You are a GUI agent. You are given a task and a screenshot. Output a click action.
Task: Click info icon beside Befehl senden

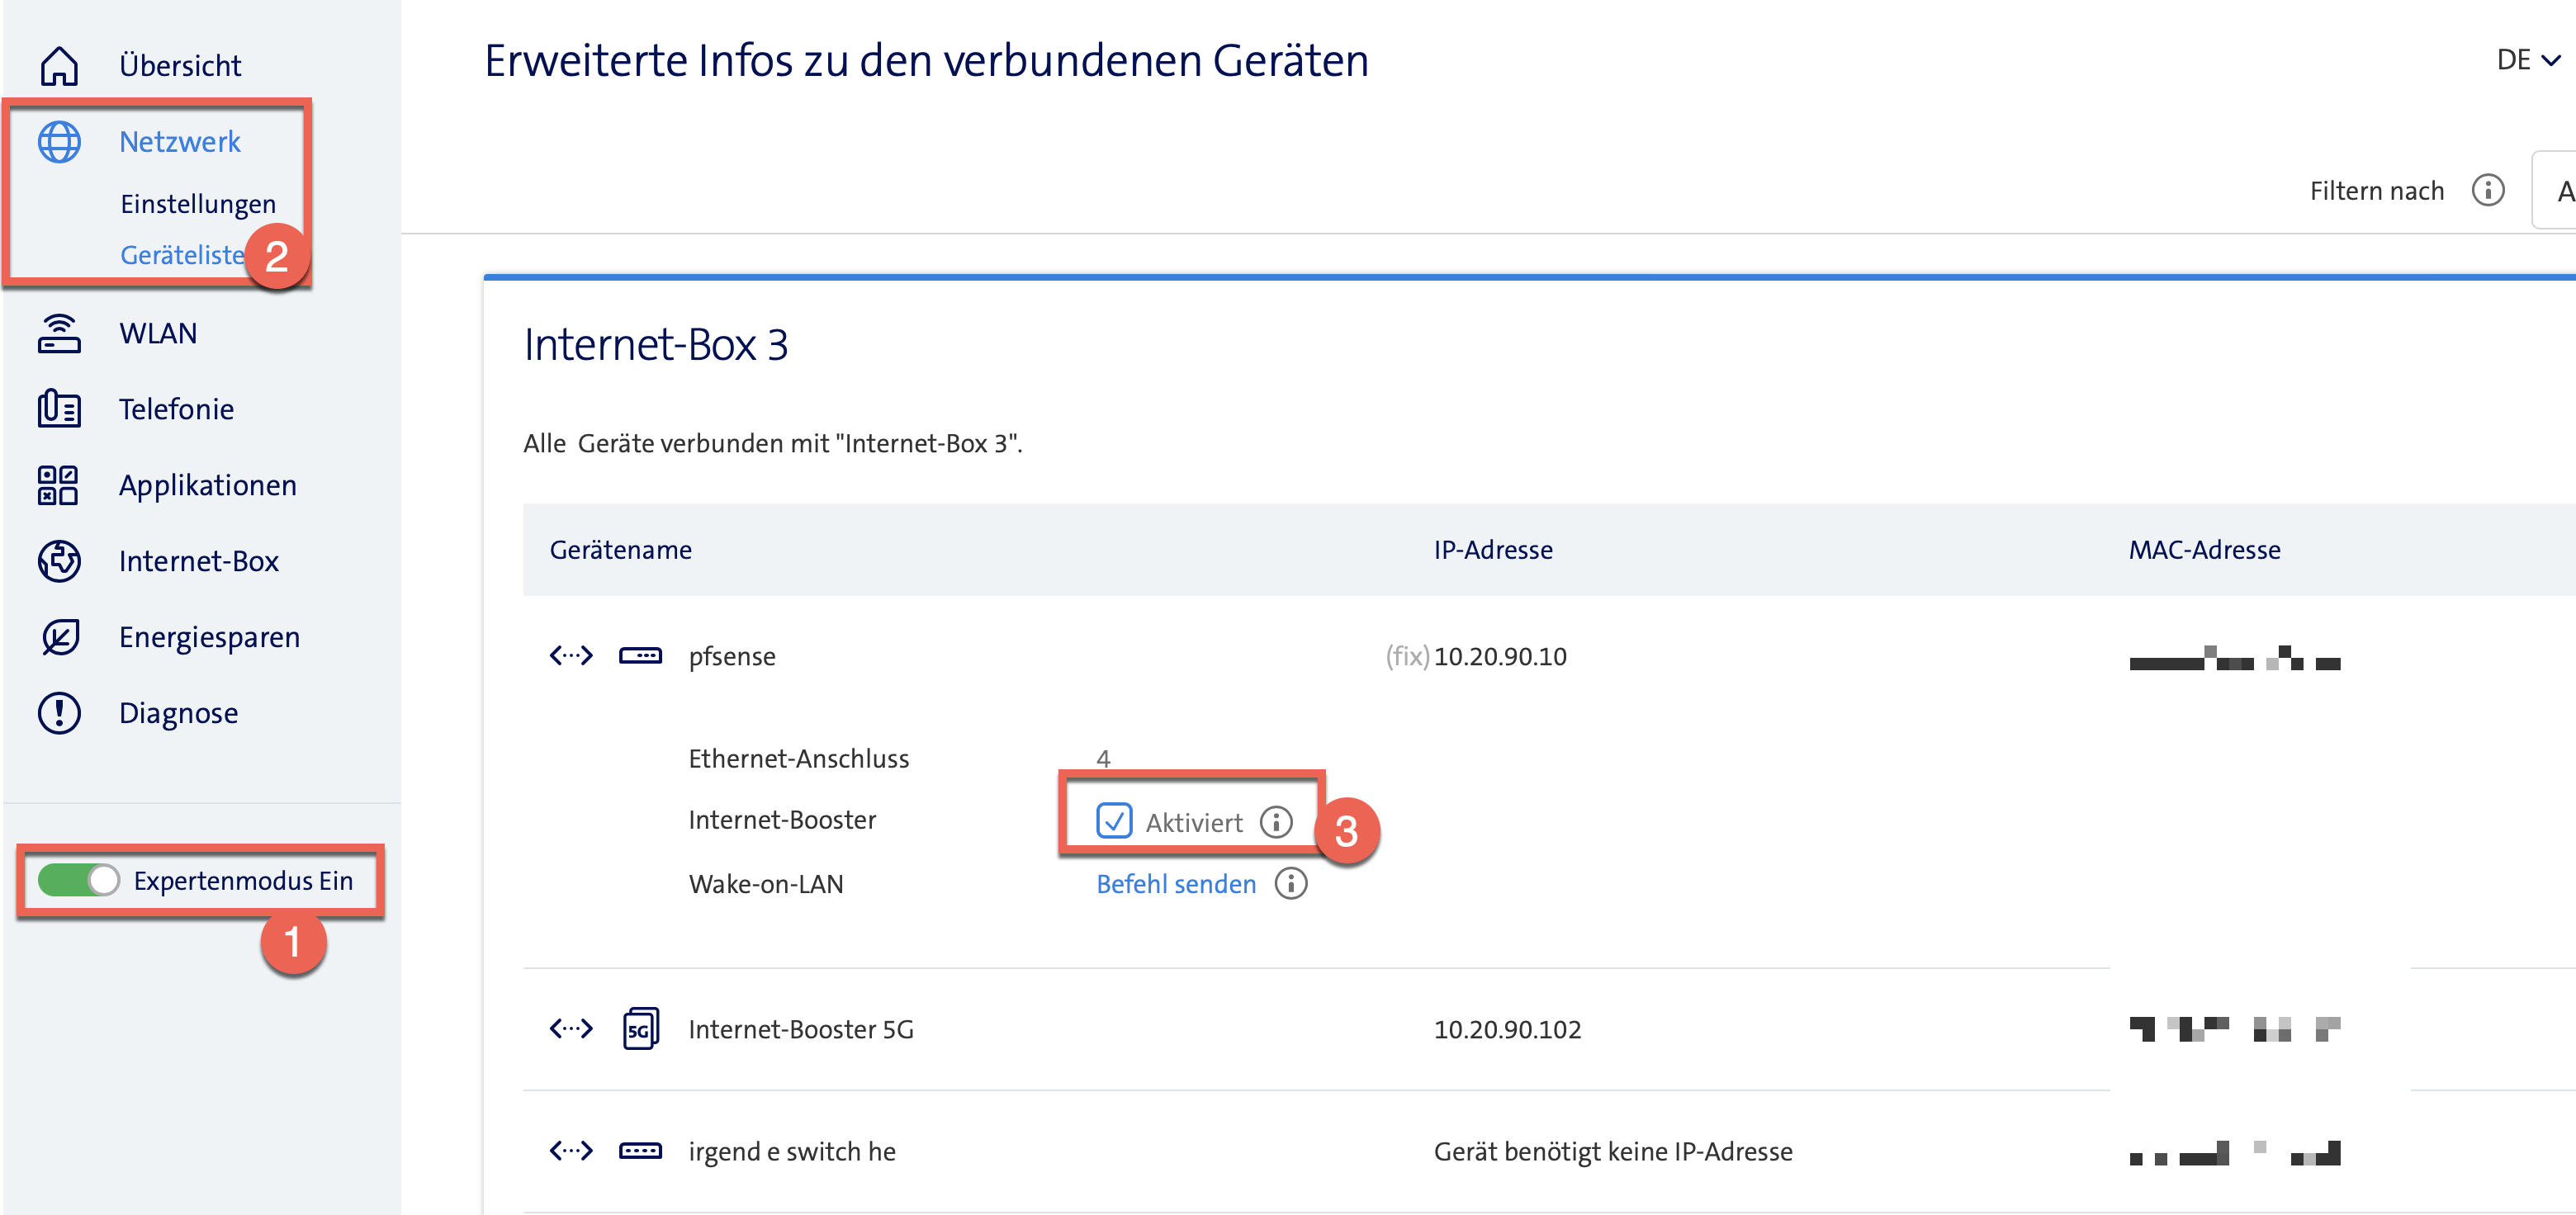tap(1290, 884)
